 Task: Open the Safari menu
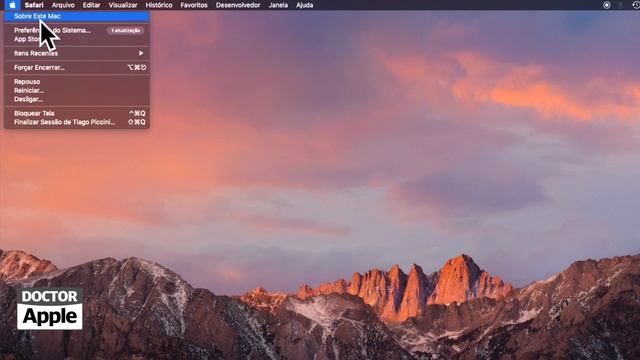34,5
